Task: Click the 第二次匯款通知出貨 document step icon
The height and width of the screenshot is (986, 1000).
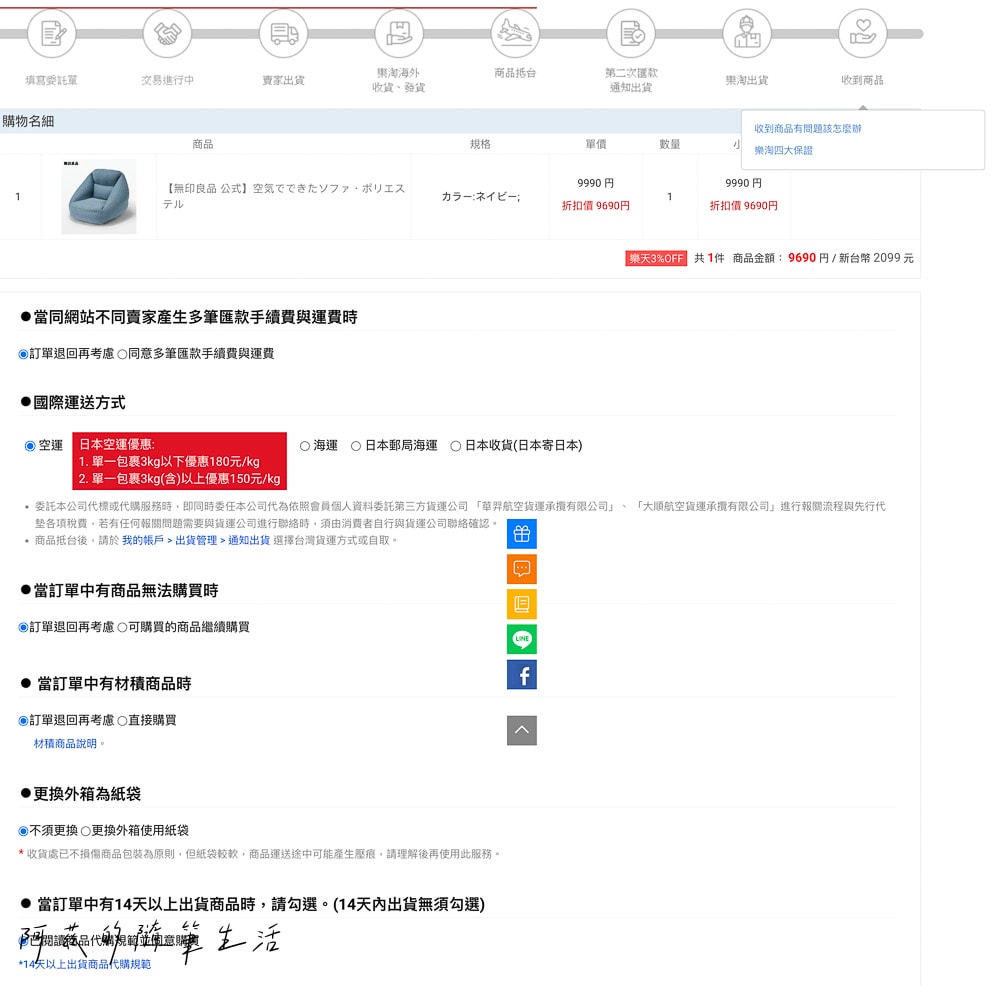Action: (631, 34)
